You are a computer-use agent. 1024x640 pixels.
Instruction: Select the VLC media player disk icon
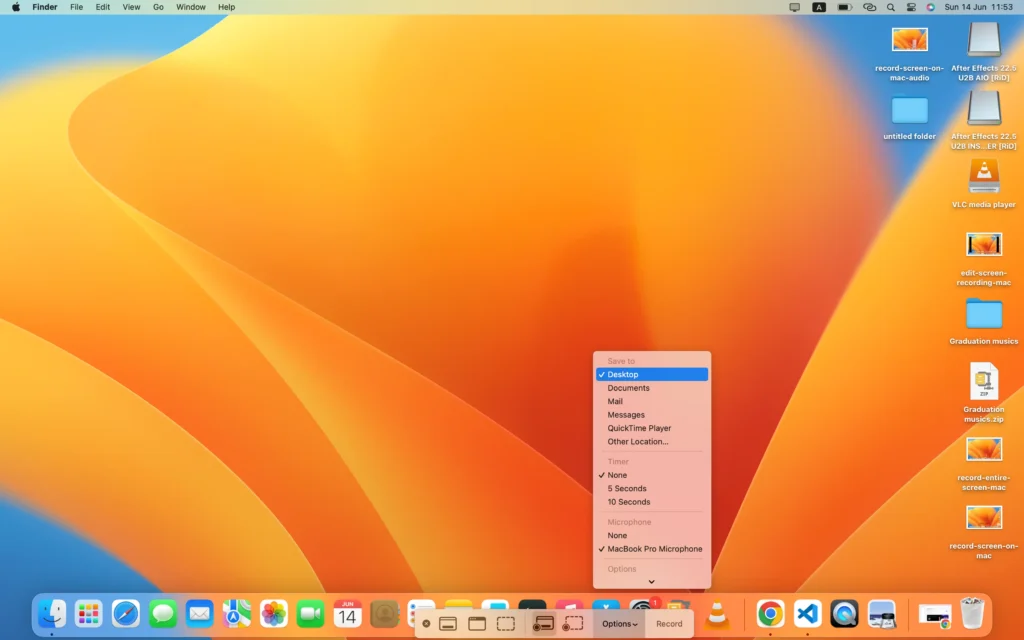click(984, 183)
